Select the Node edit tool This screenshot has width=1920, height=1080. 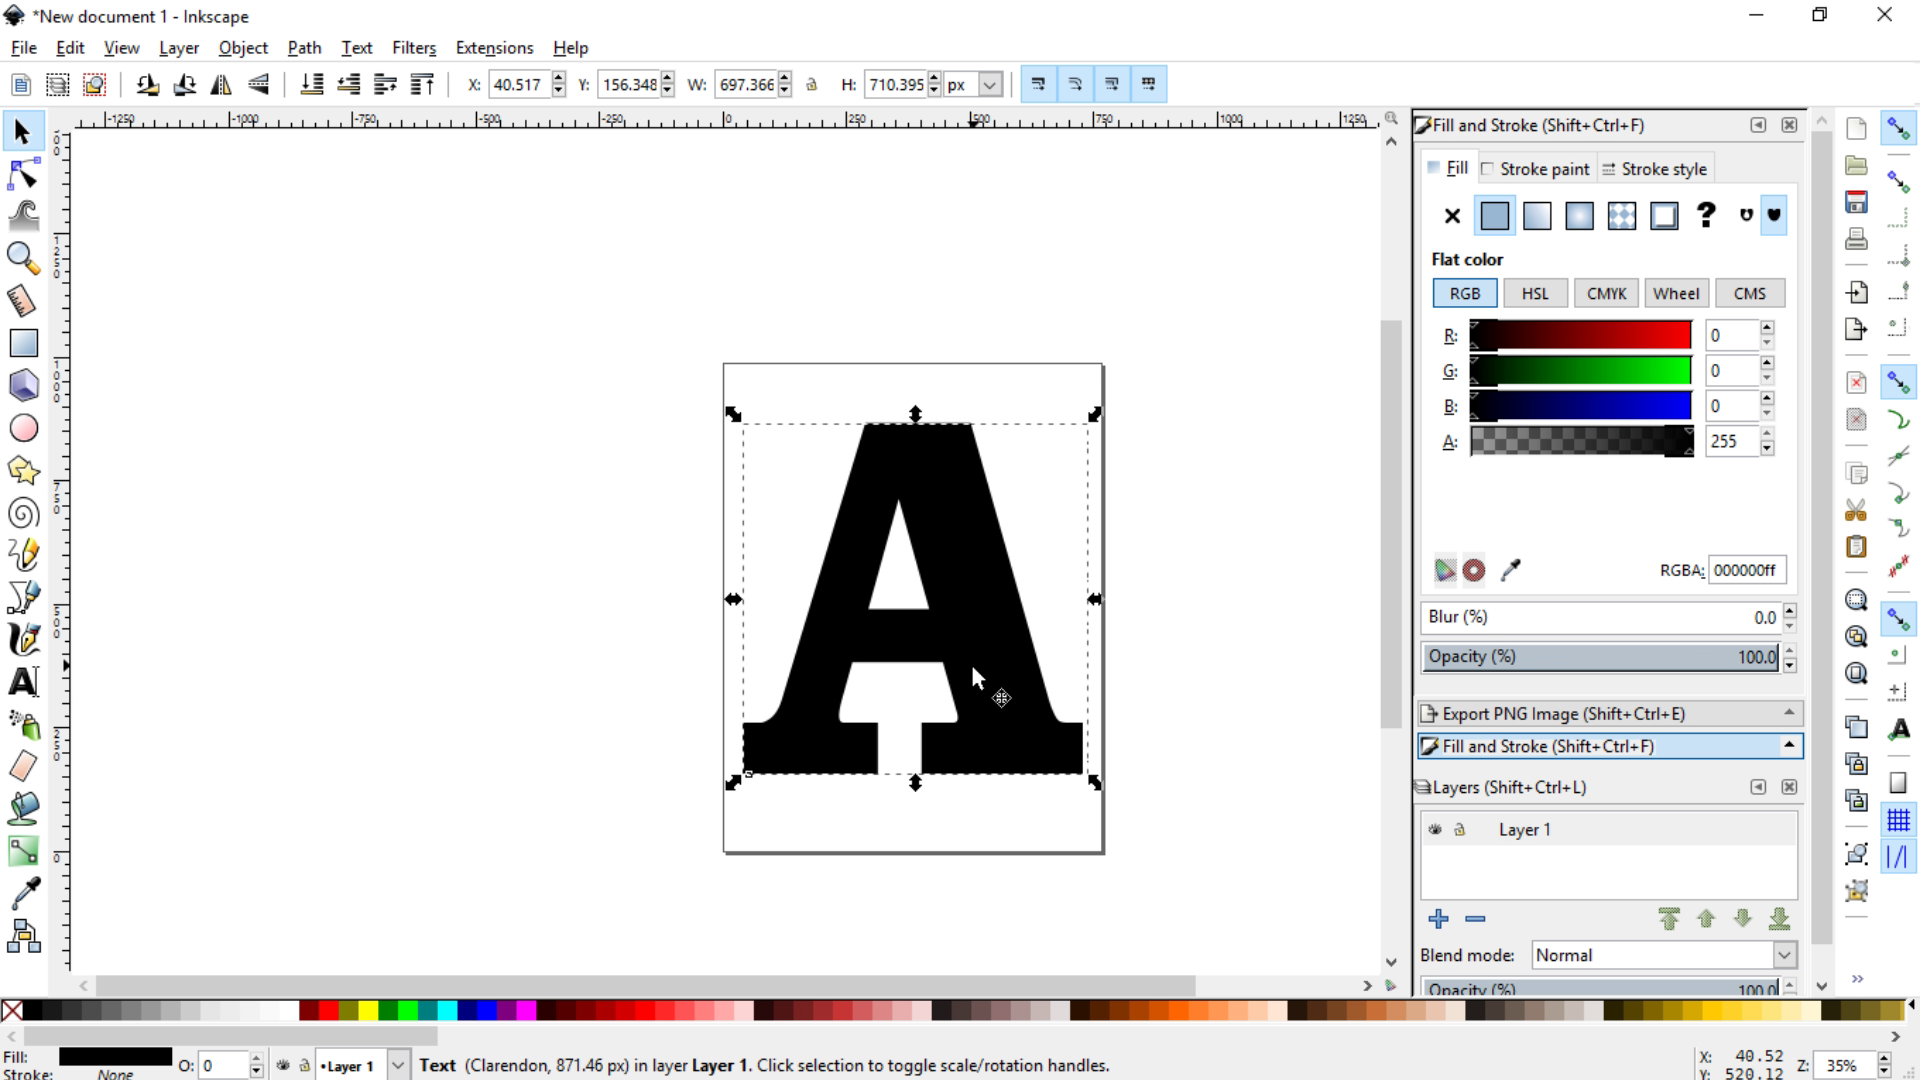click(x=22, y=174)
